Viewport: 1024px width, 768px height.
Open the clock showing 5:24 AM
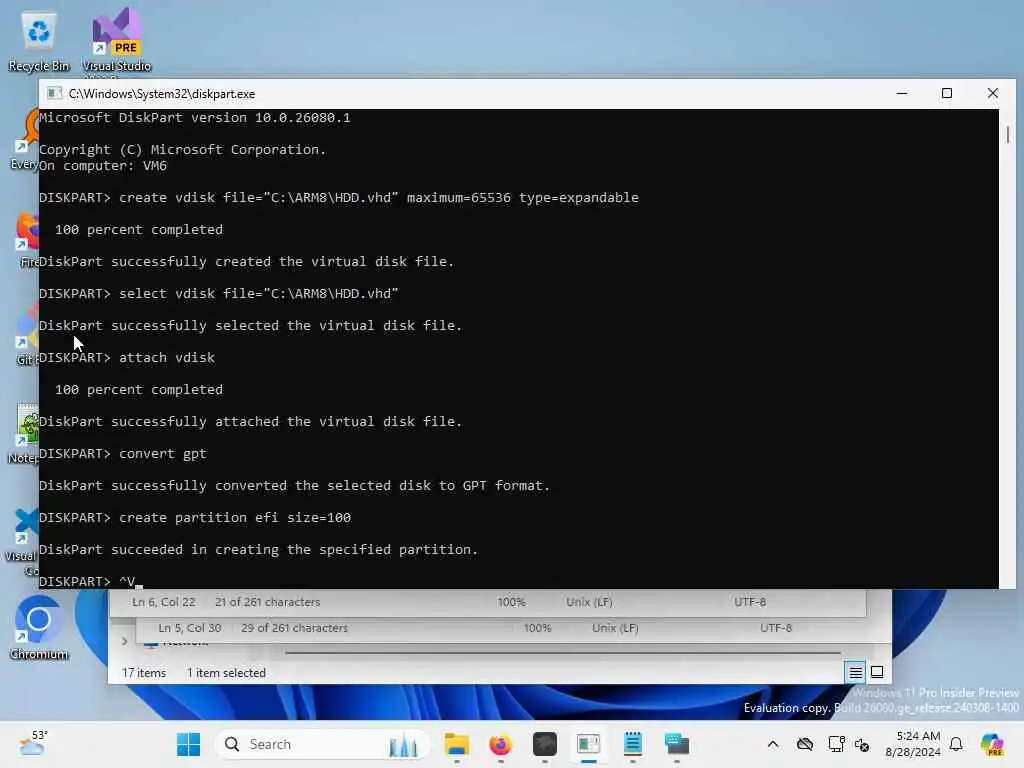[x=913, y=744]
